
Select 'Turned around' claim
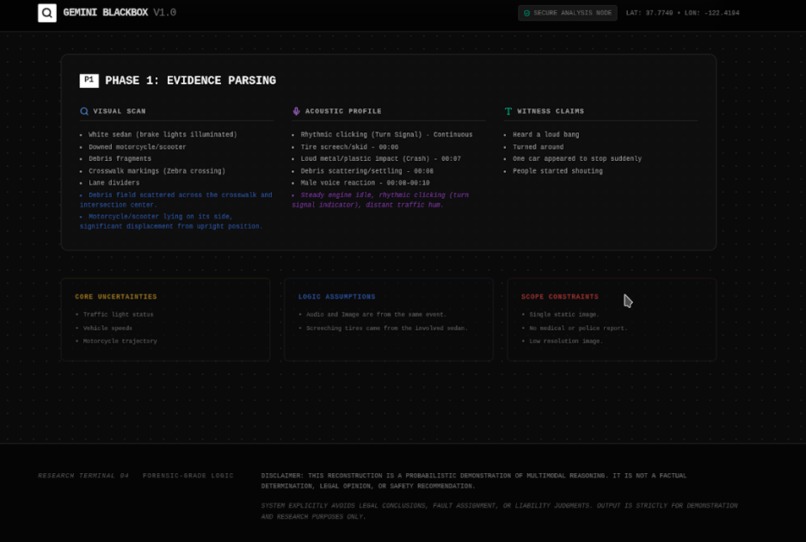tap(538, 147)
